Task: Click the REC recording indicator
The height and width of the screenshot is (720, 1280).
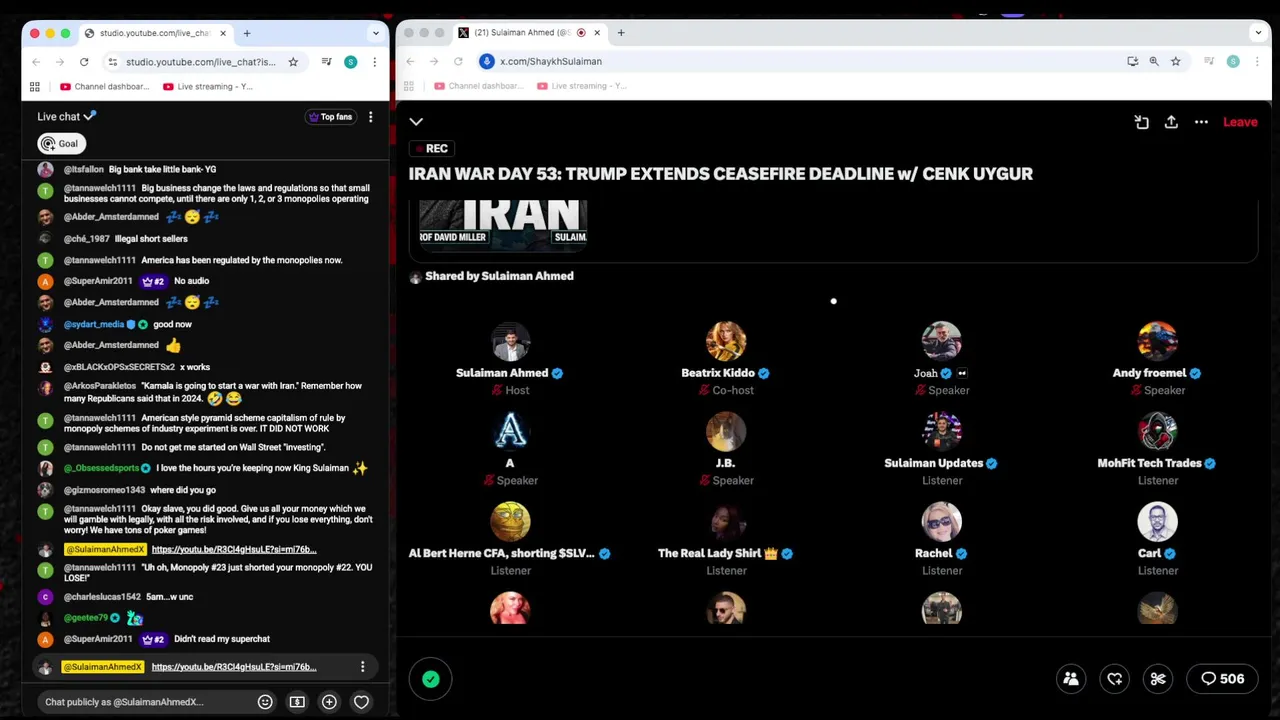Action: click(x=430, y=148)
